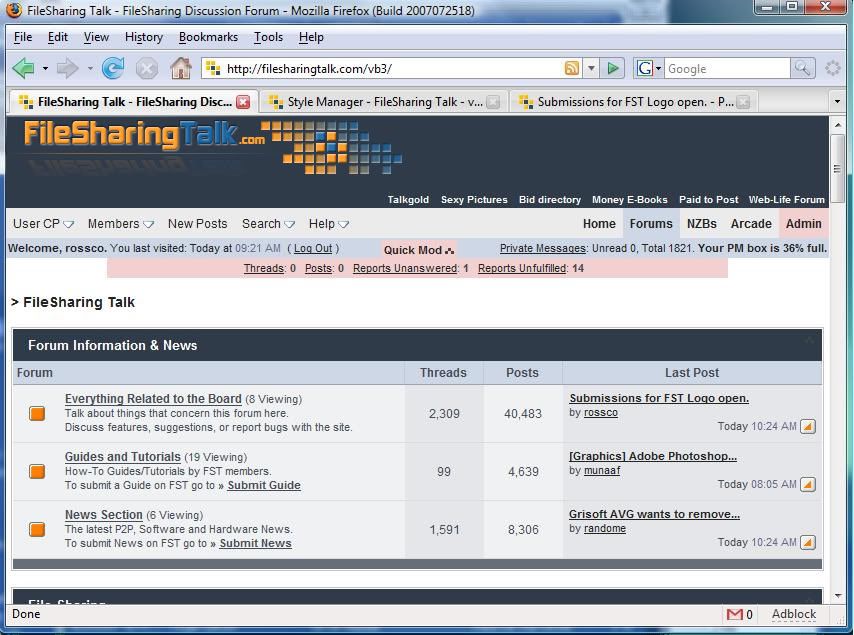Click the vertical scrollbar thumb
Viewport: 854px width, 635px height.
tap(838, 168)
